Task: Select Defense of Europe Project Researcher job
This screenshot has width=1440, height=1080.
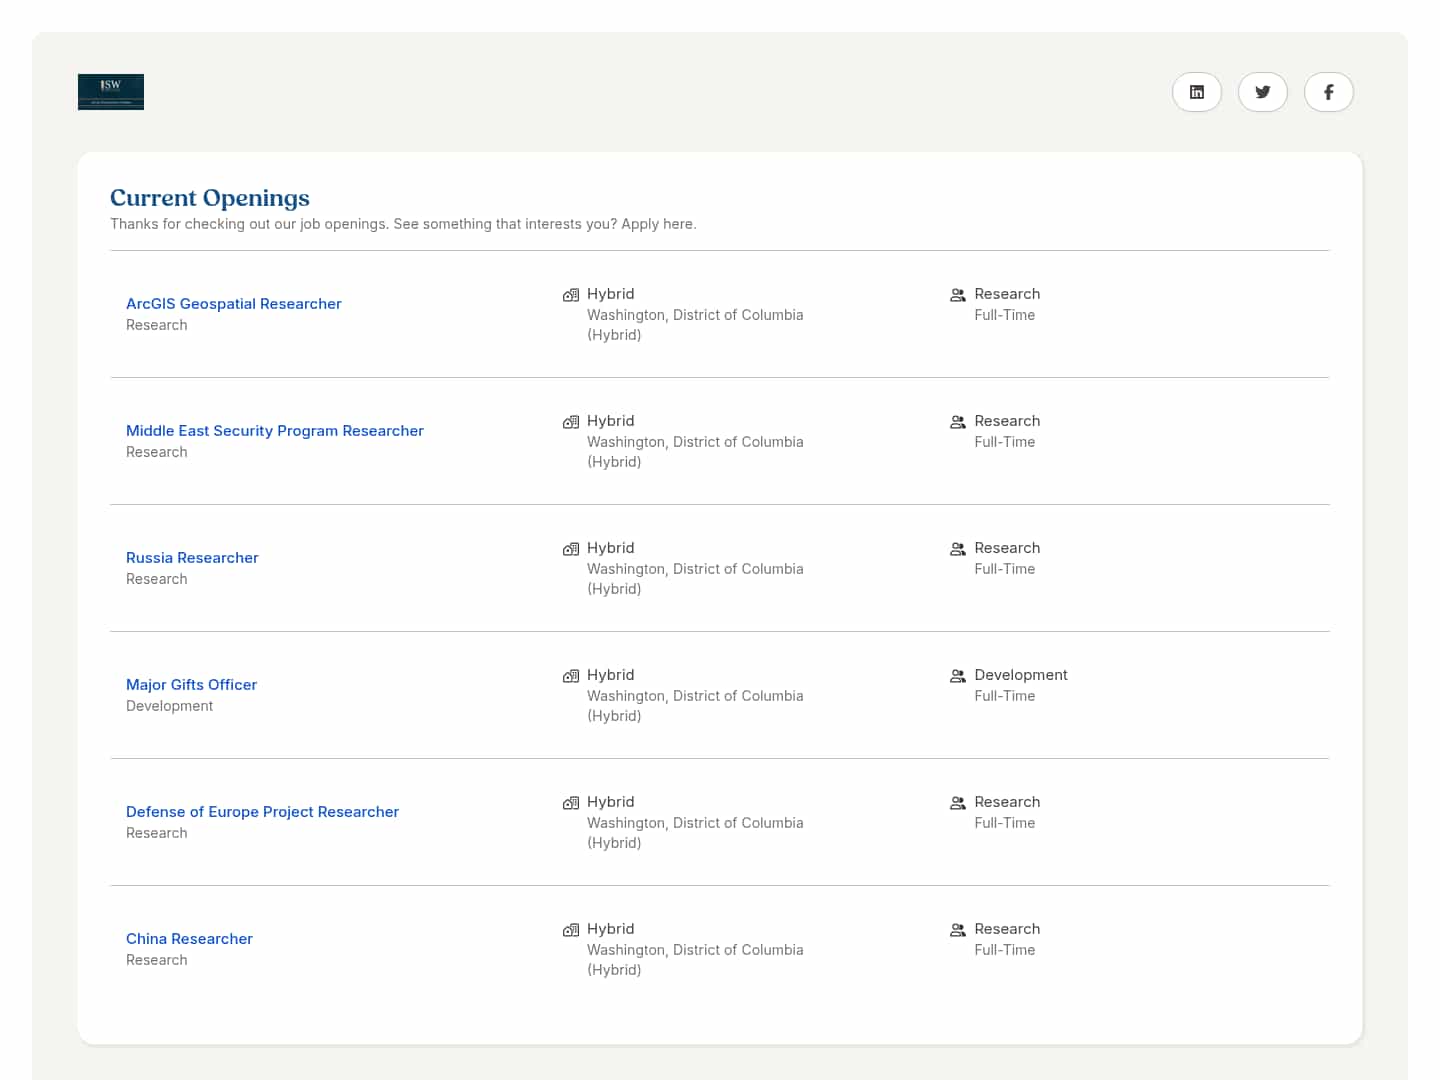Action: coord(262,812)
